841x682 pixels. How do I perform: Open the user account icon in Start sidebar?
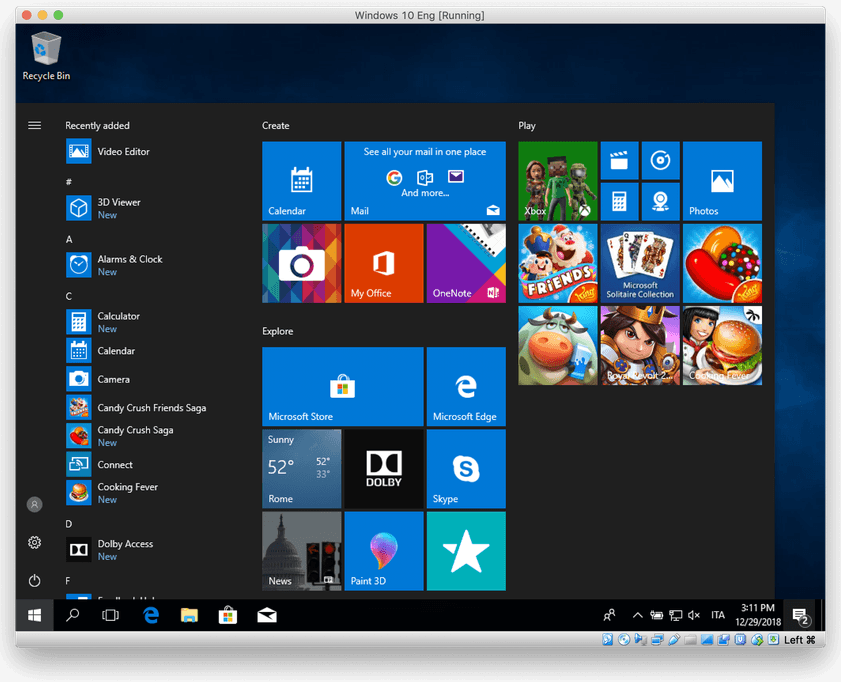coord(34,505)
